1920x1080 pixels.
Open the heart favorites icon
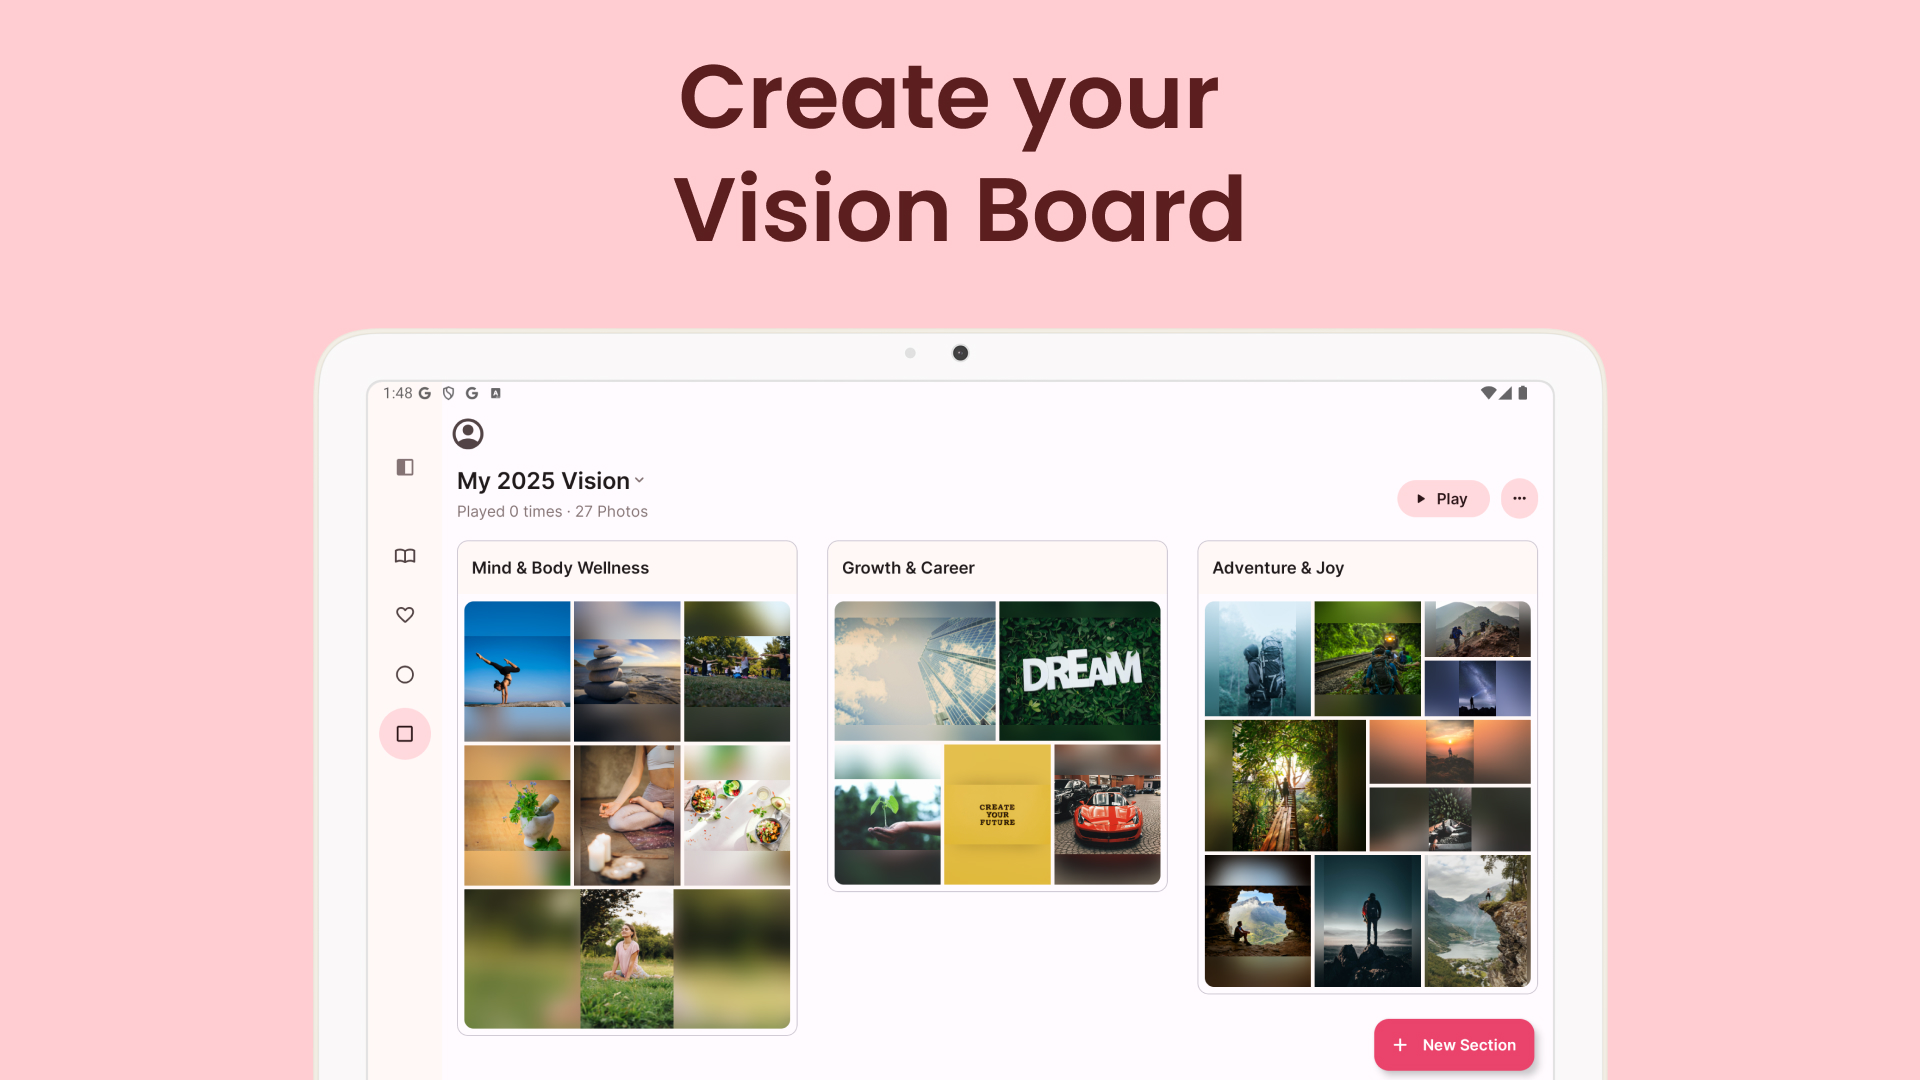(x=405, y=615)
